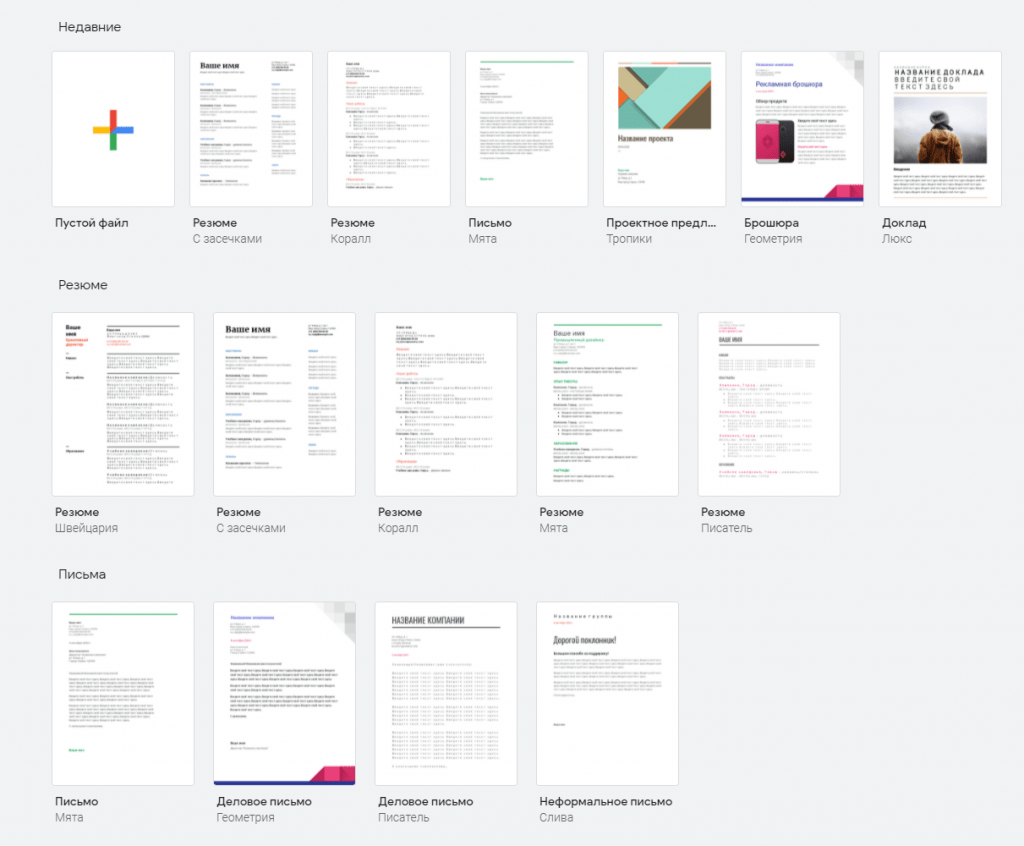The height and width of the screenshot is (846, 1024).
Task: Click the "Резюме" section heading
Action: 77,285
